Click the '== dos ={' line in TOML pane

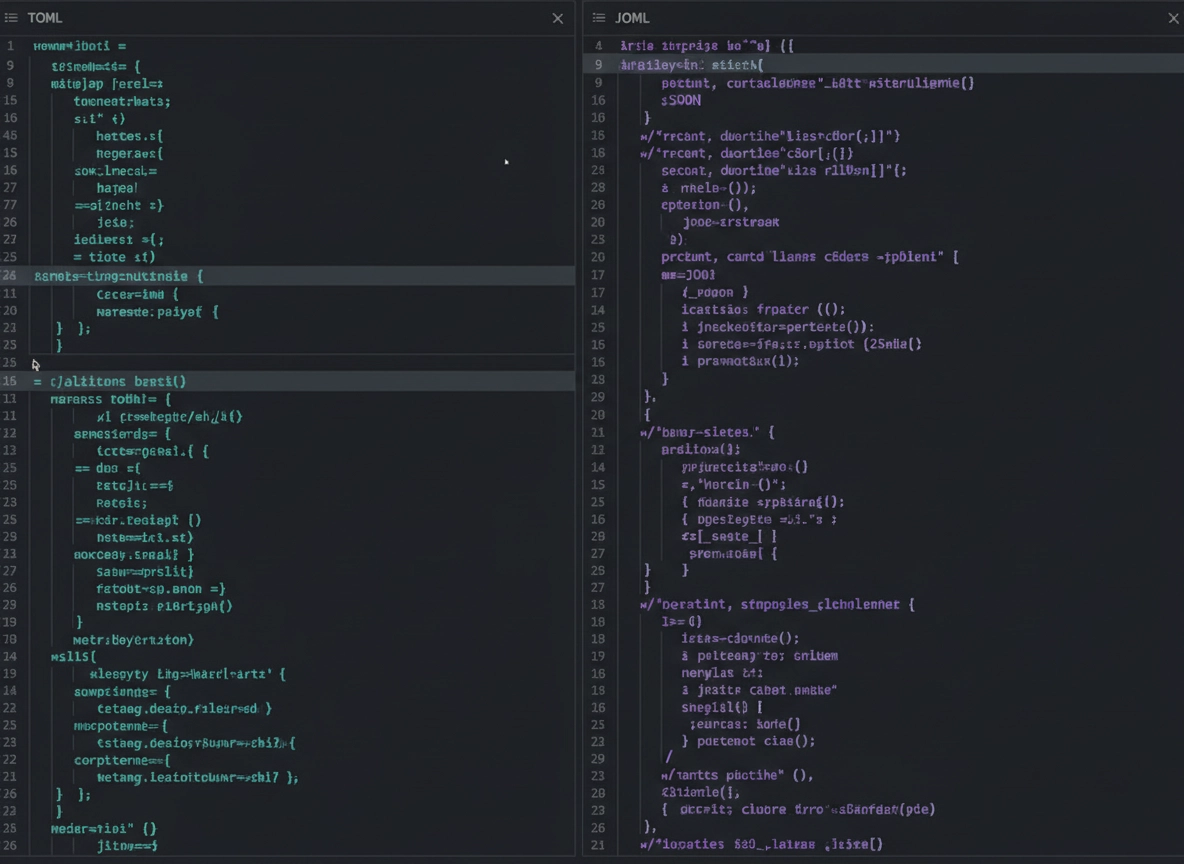107,468
